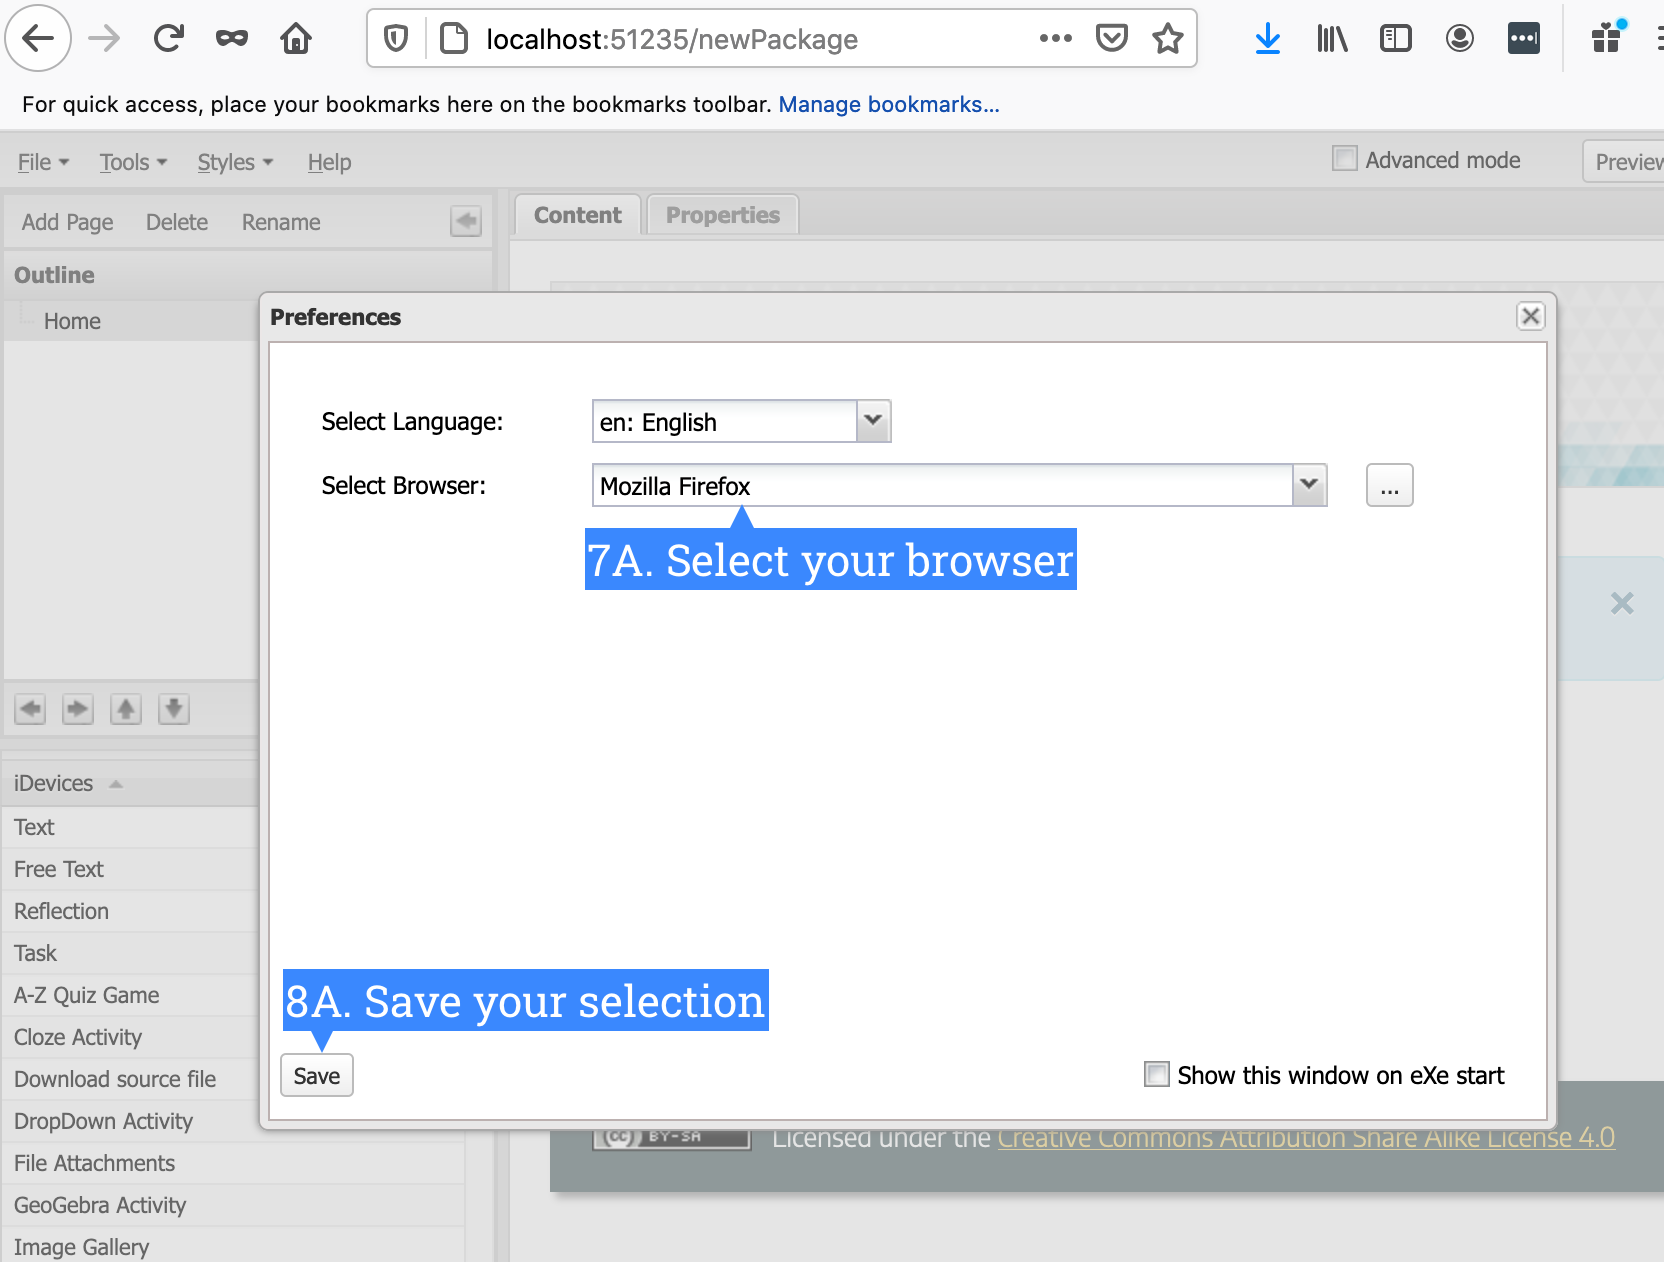Image resolution: width=1664 pixels, height=1262 pixels.
Task: Save the preferences selection
Action: pos(317,1076)
